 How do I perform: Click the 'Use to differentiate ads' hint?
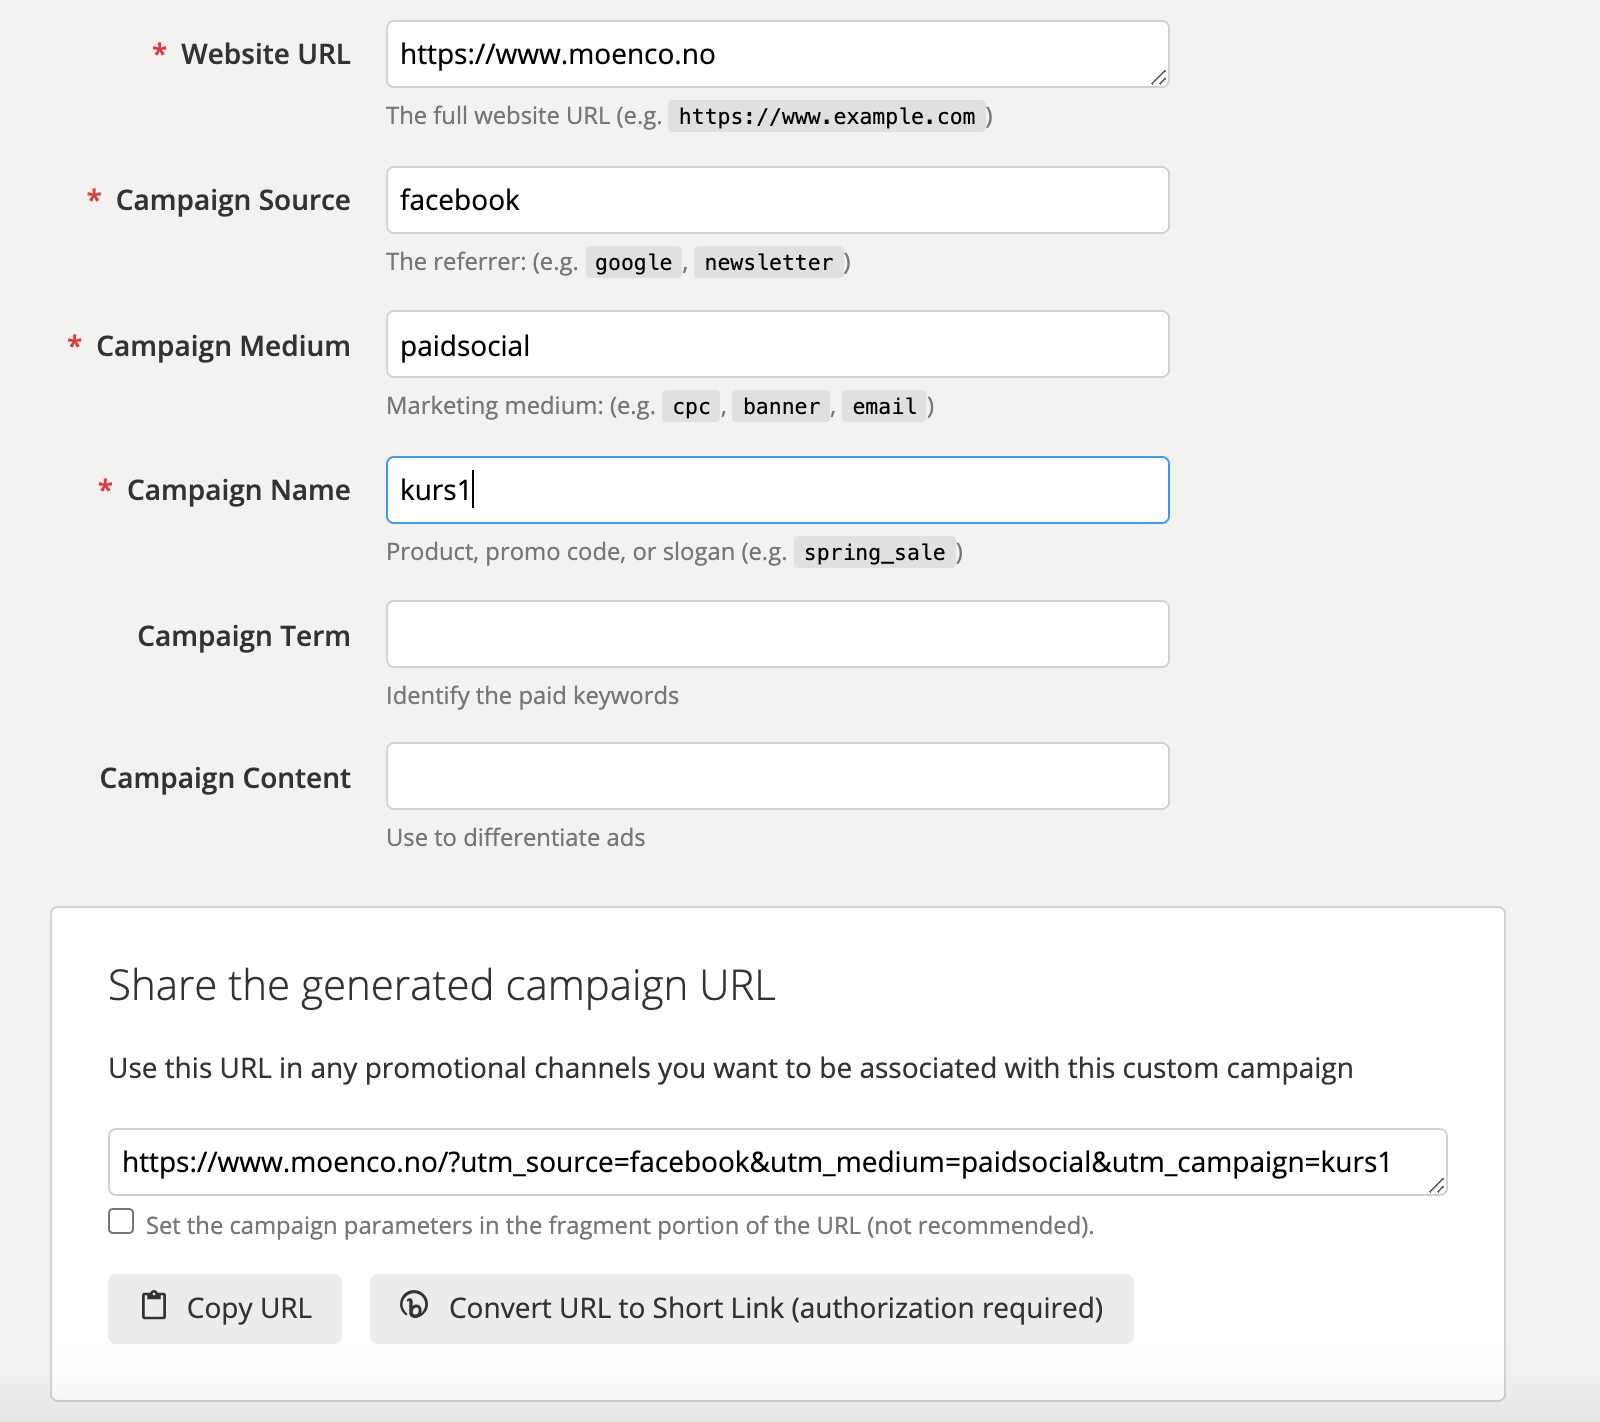click(516, 838)
